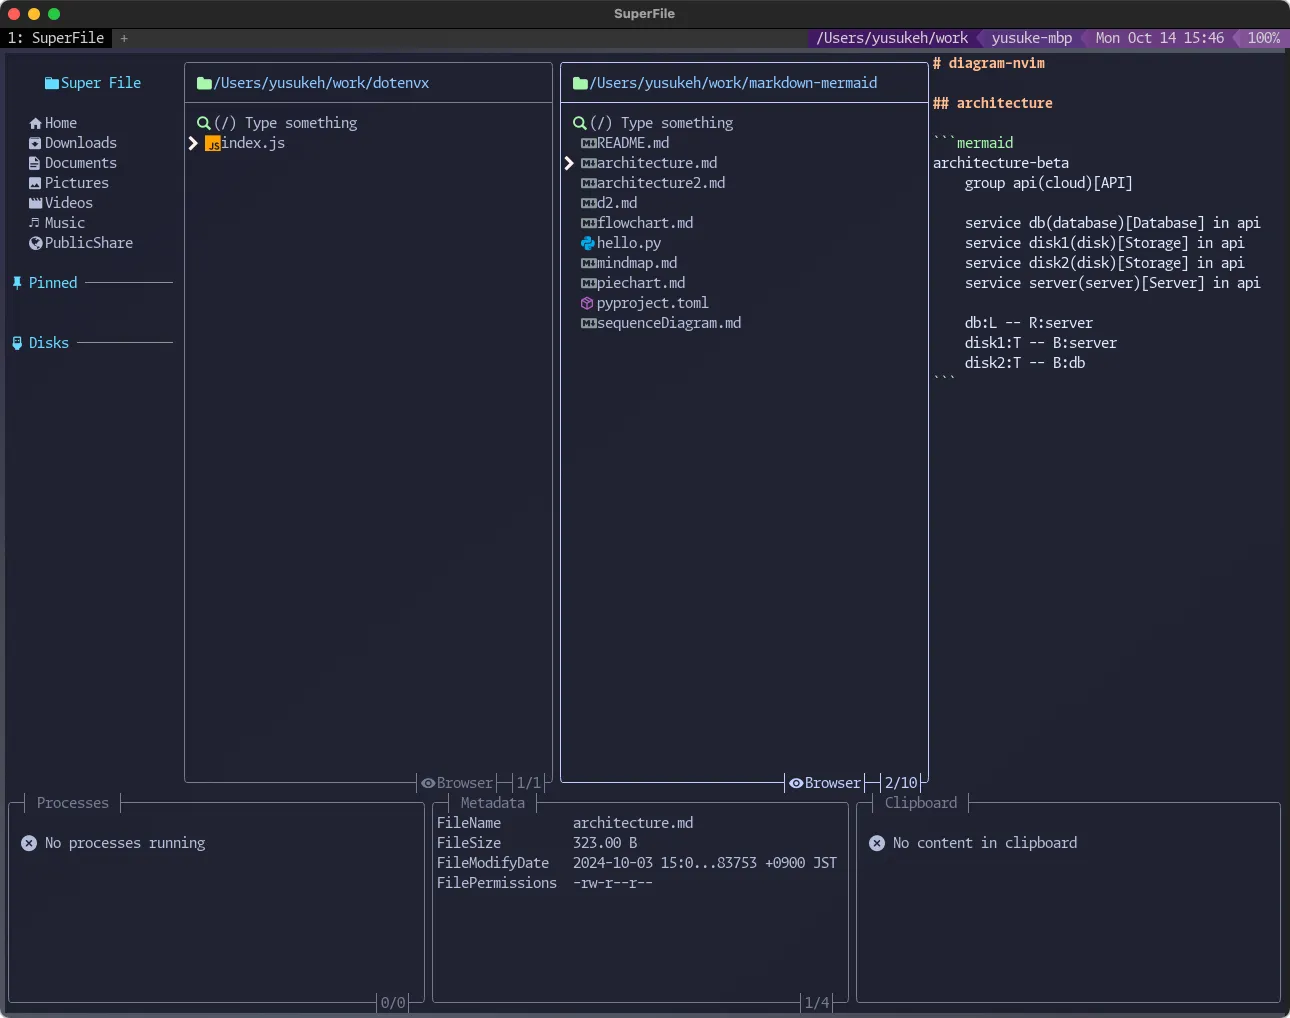This screenshot has width=1290, height=1018.
Task: Click the Disks section label
Action: pos(49,343)
